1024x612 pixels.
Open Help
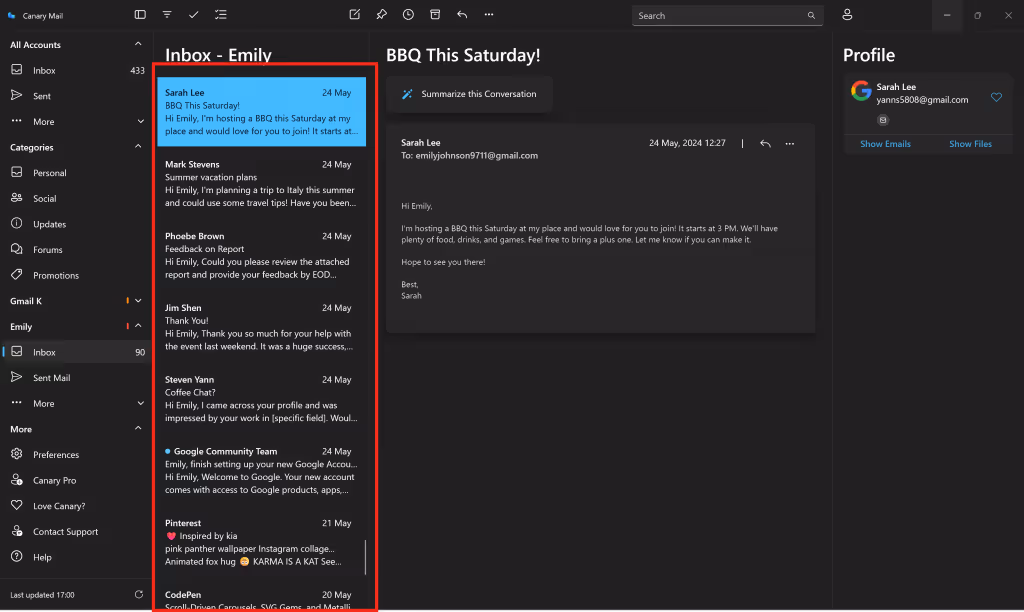coord(75,557)
